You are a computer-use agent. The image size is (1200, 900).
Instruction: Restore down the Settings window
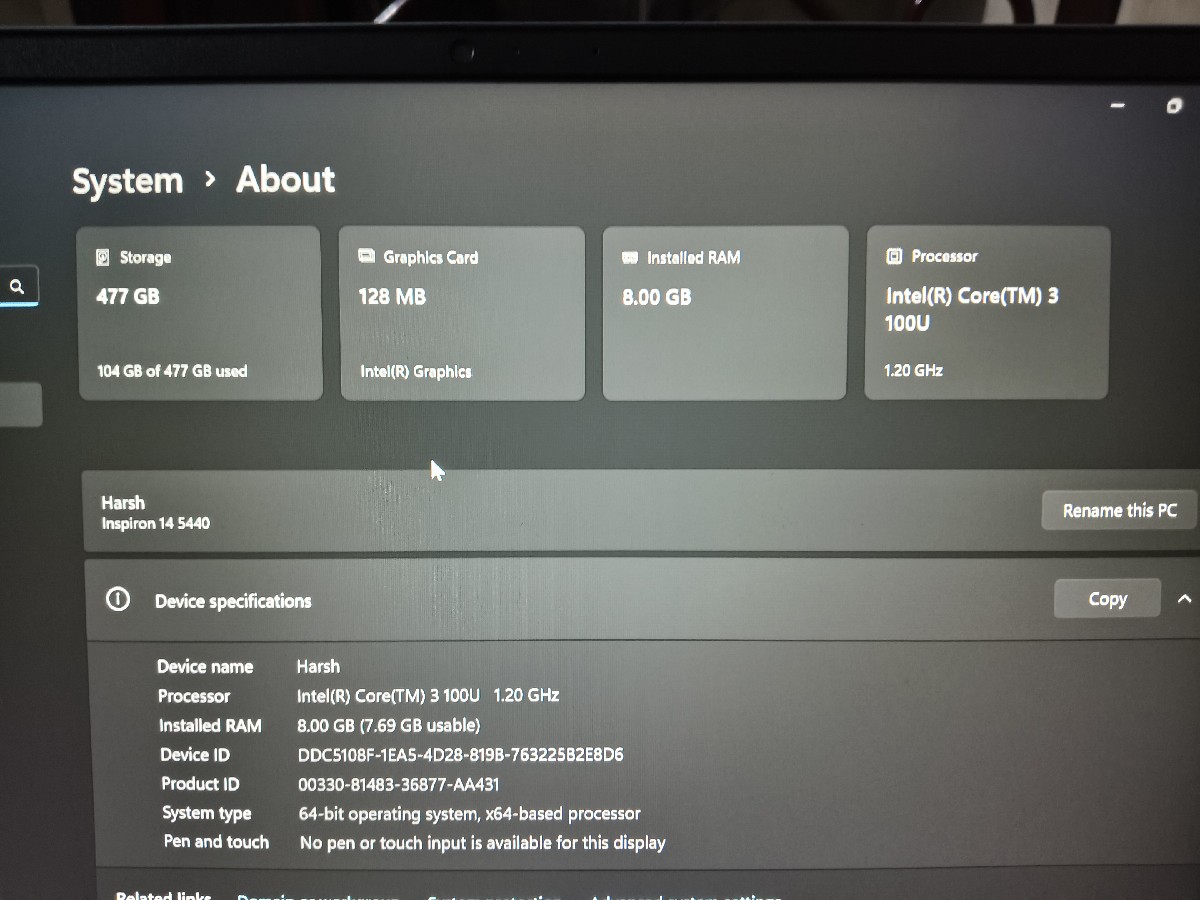(x=1174, y=106)
